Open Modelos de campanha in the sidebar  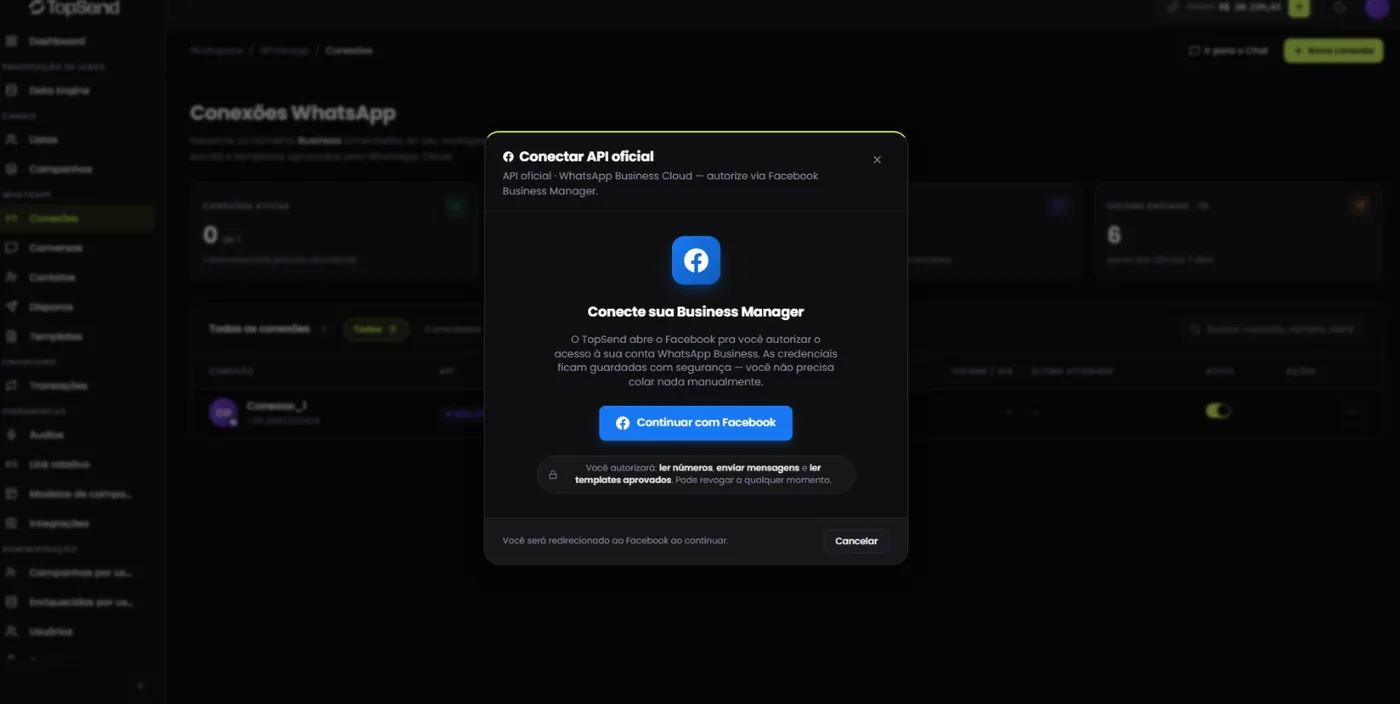click(78, 494)
